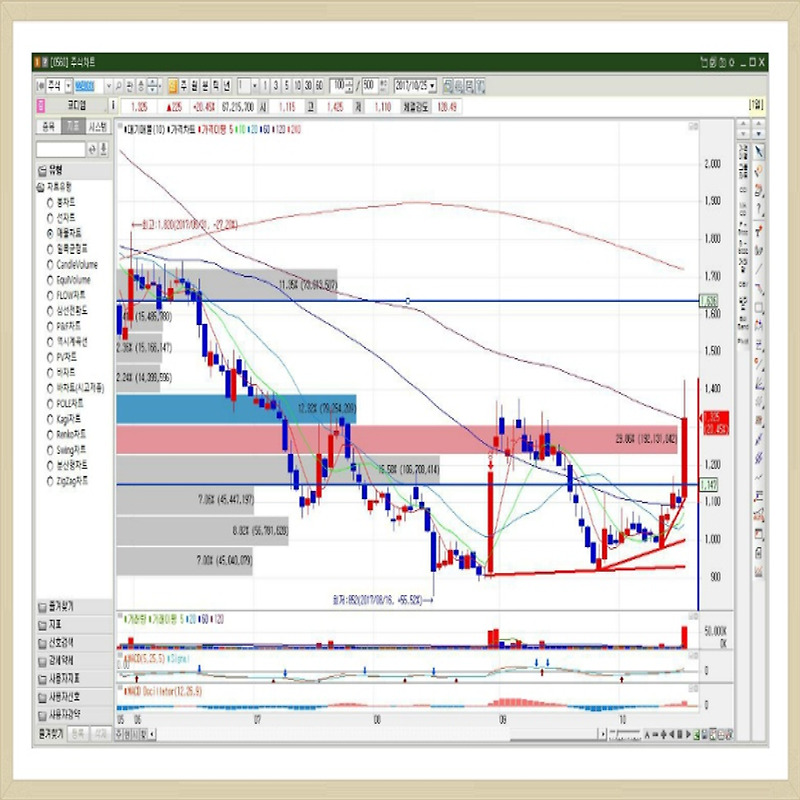The width and height of the screenshot is (800, 800).
Task: Select the 30 interval toolbar button
Action: [308, 86]
